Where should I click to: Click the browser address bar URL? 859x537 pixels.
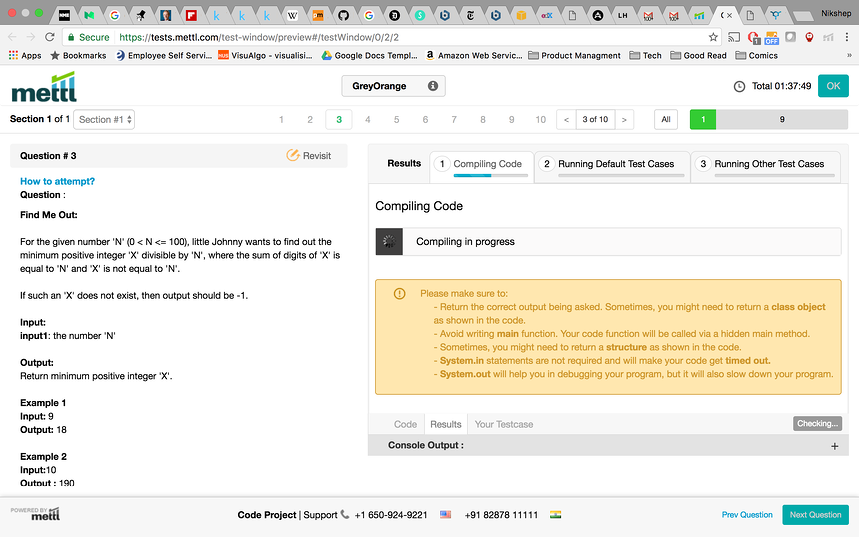pyautogui.click(x=259, y=37)
